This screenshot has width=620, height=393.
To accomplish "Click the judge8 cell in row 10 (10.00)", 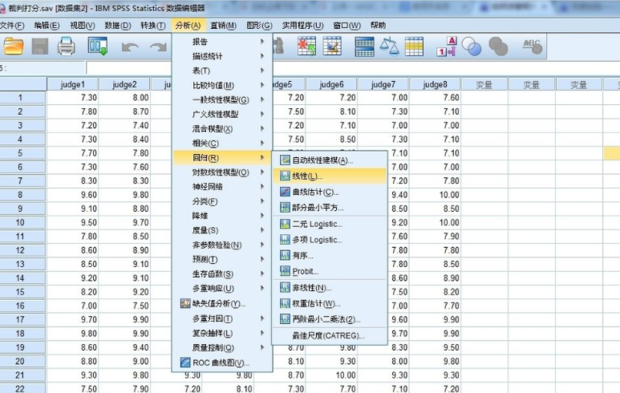I will (x=435, y=223).
